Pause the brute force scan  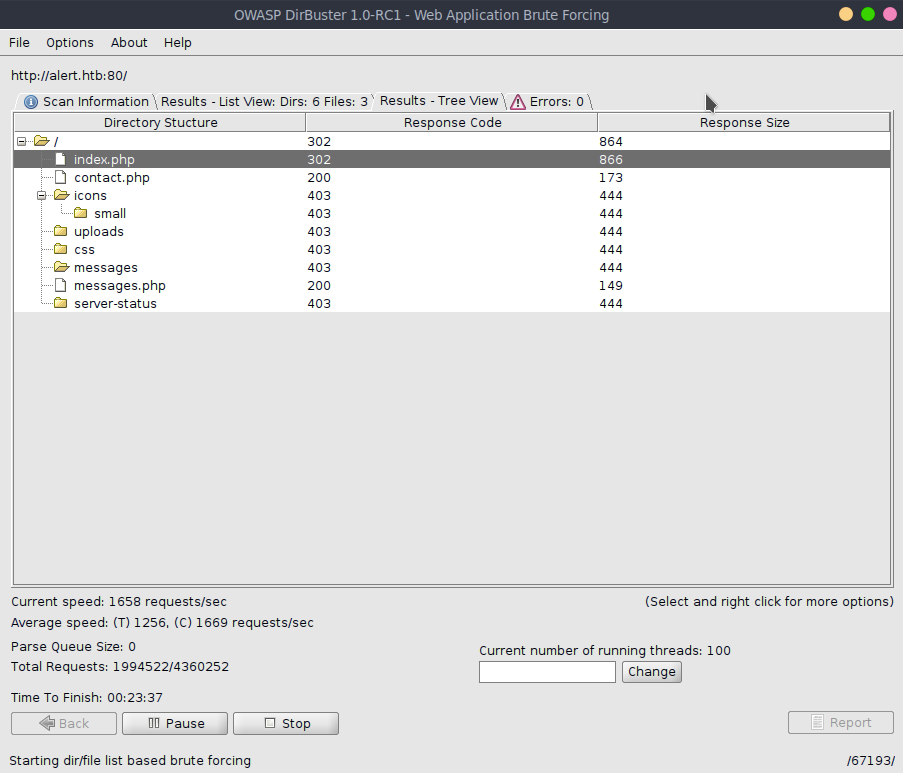(175, 723)
